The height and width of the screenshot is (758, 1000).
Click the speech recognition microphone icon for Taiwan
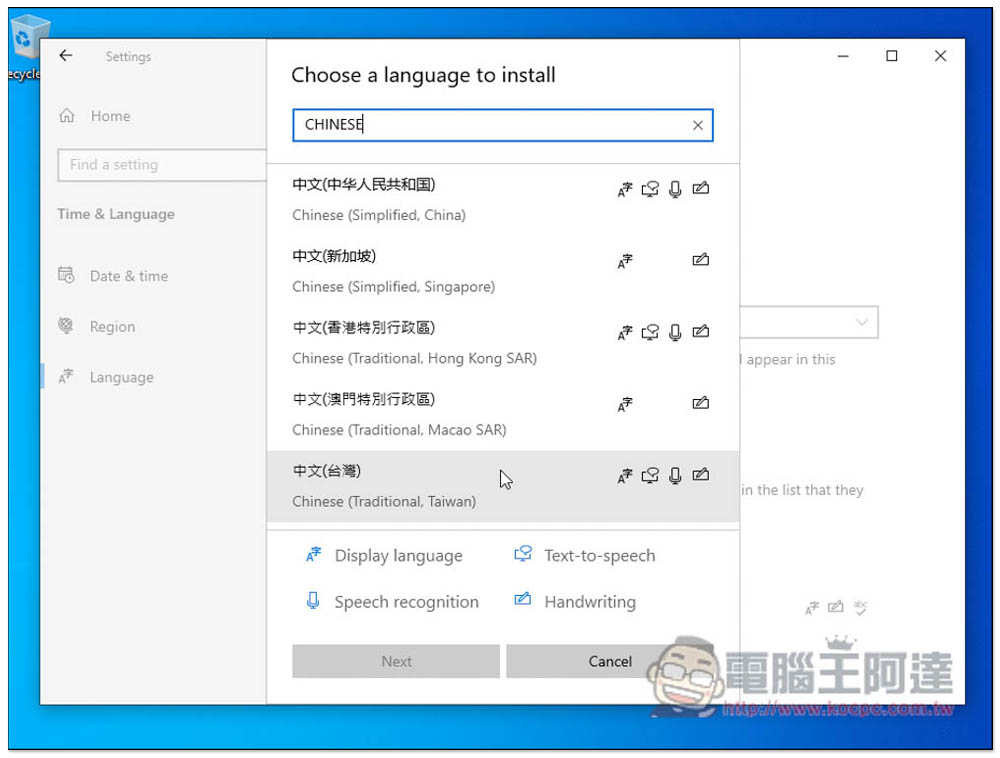675,476
